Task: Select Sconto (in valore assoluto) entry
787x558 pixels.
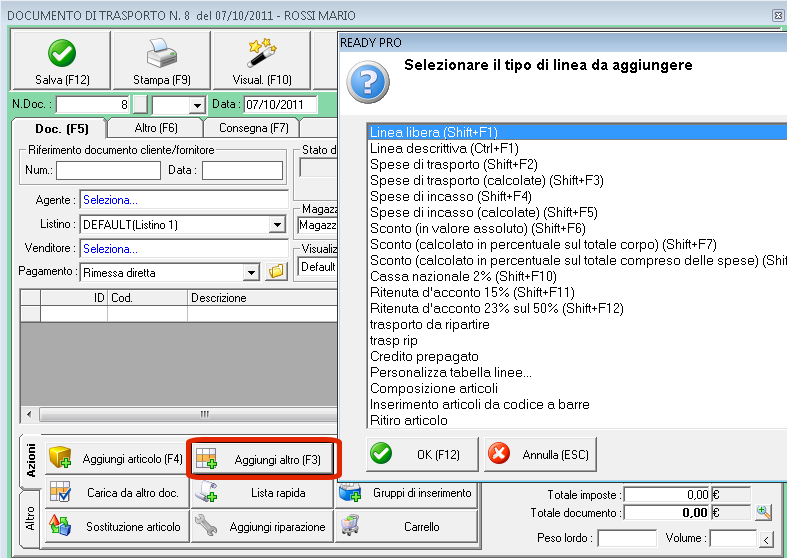Action: [577, 228]
